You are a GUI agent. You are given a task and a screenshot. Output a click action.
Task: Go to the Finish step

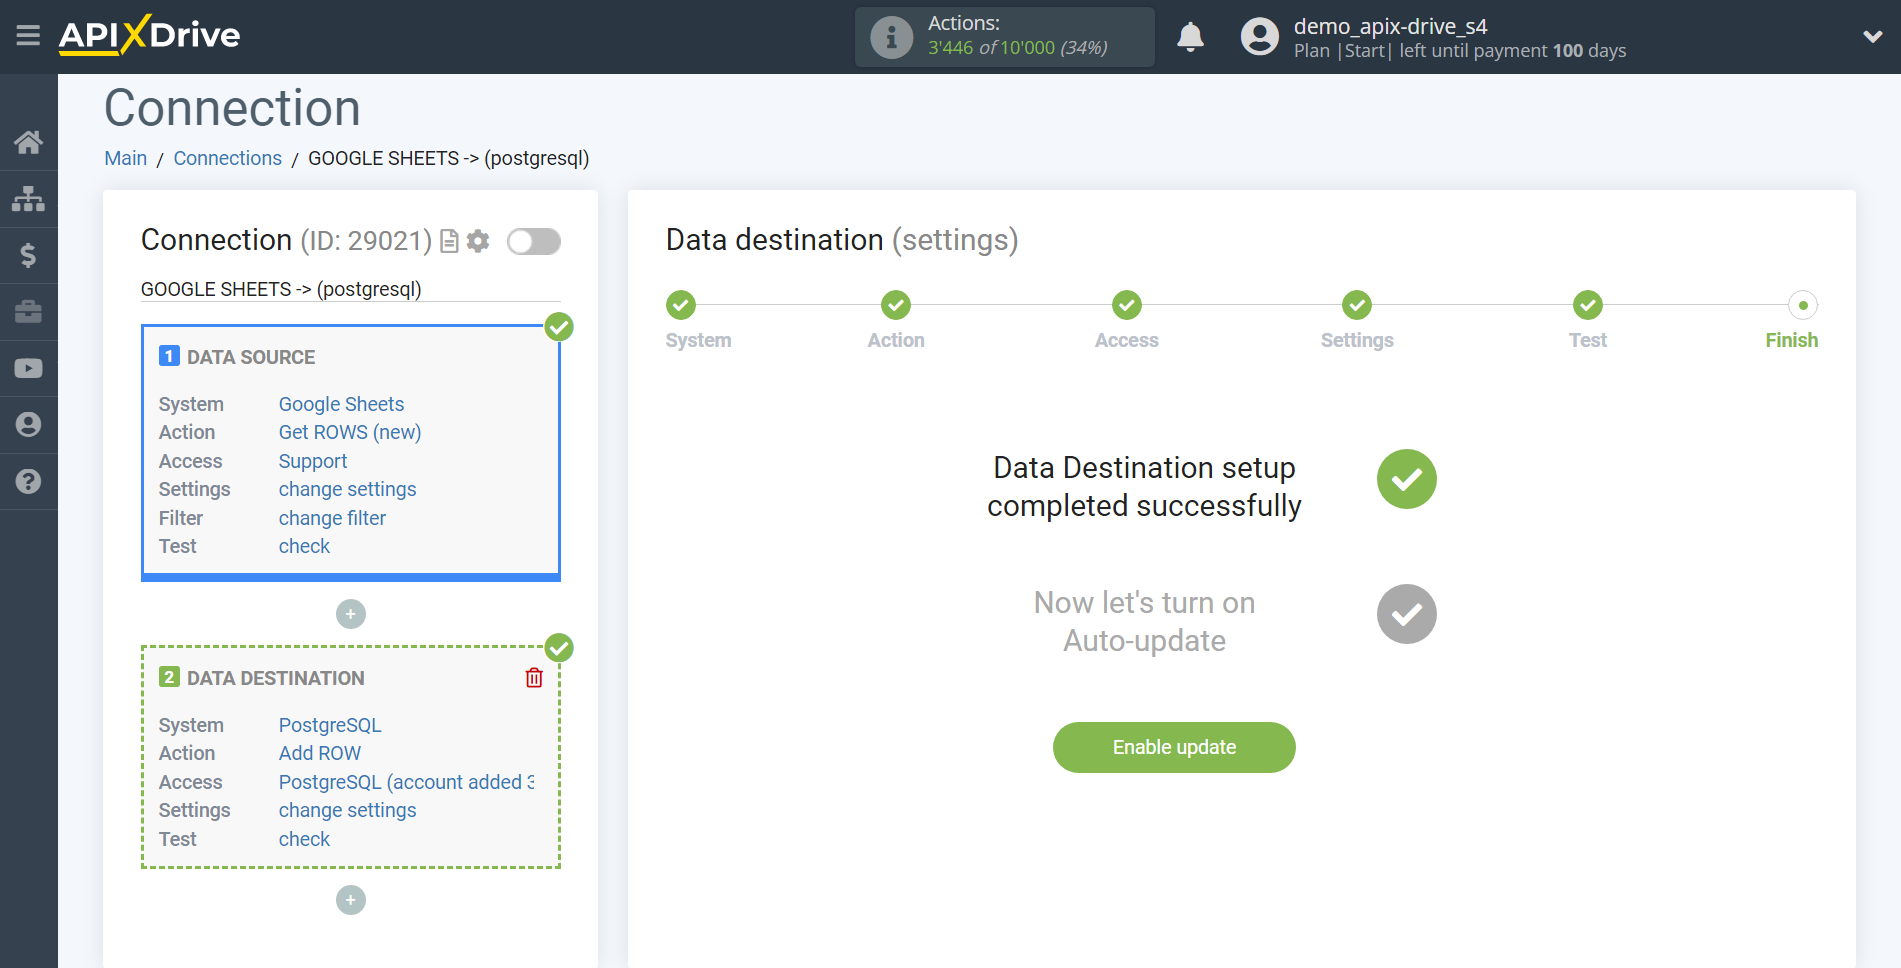[x=1803, y=305]
